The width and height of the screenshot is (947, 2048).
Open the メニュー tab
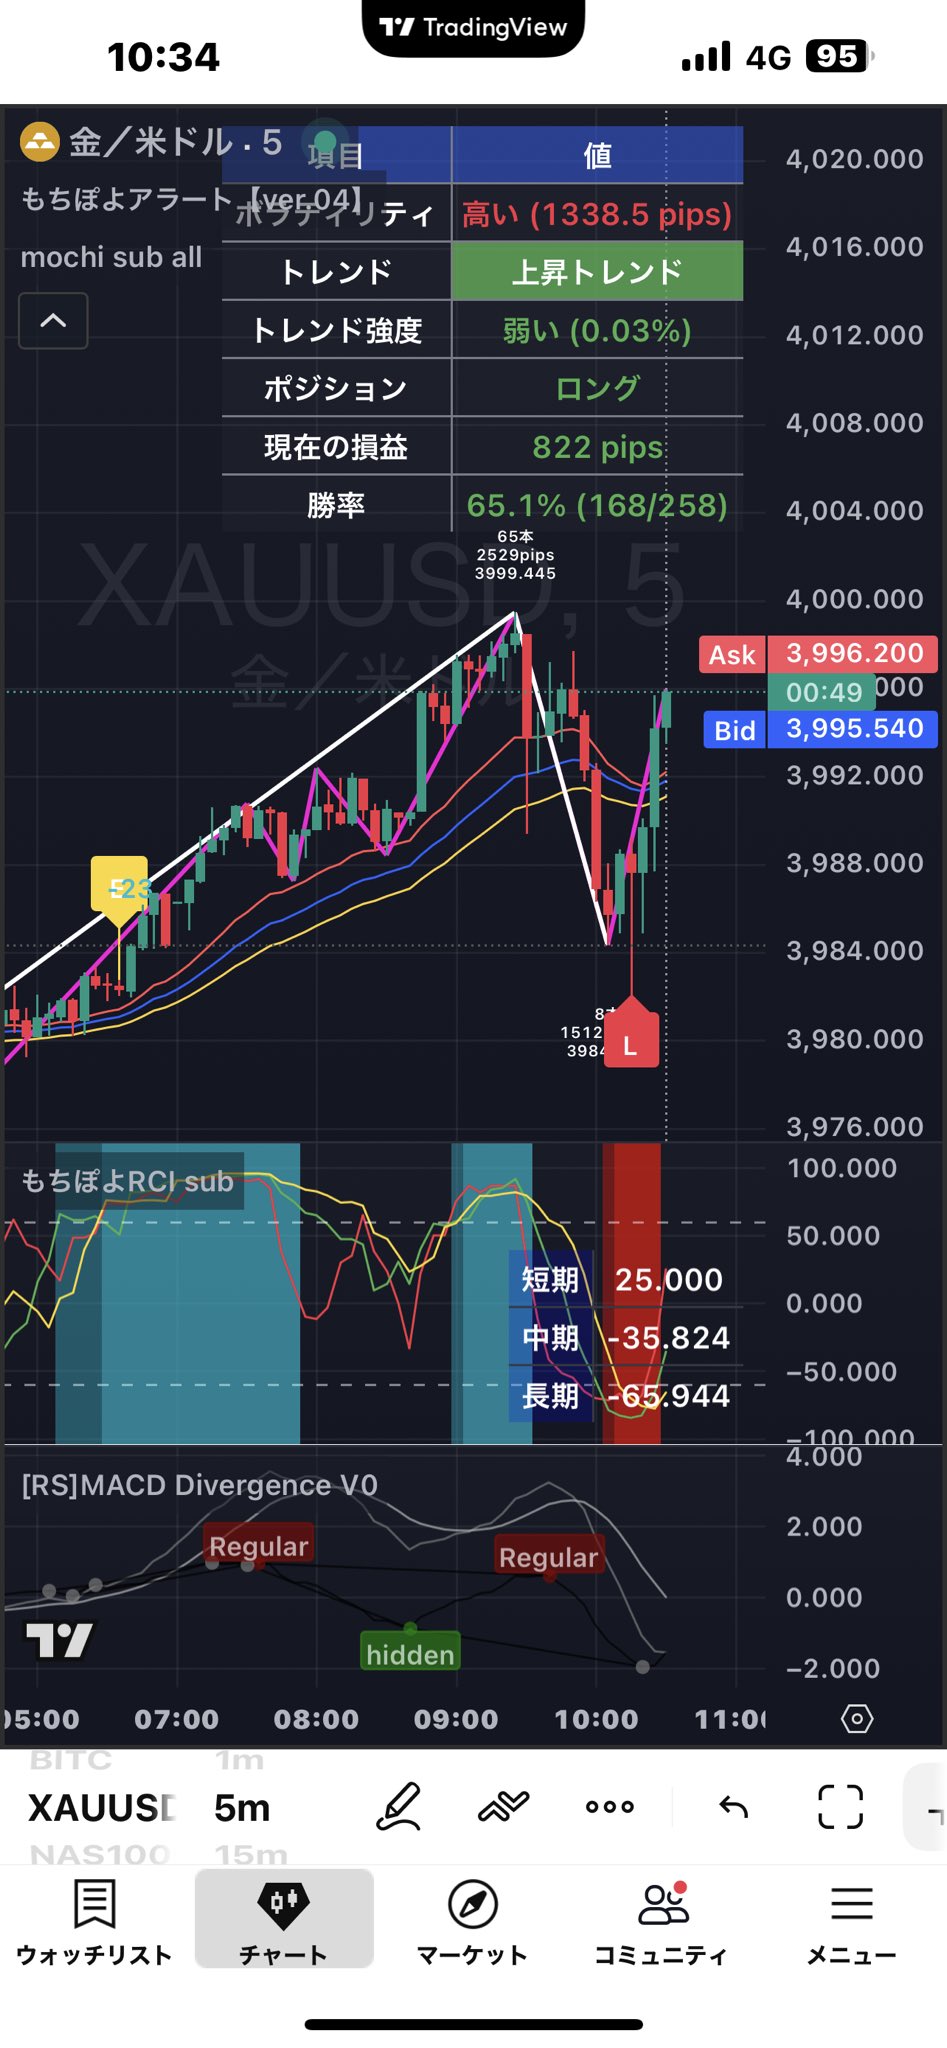[851, 1921]
